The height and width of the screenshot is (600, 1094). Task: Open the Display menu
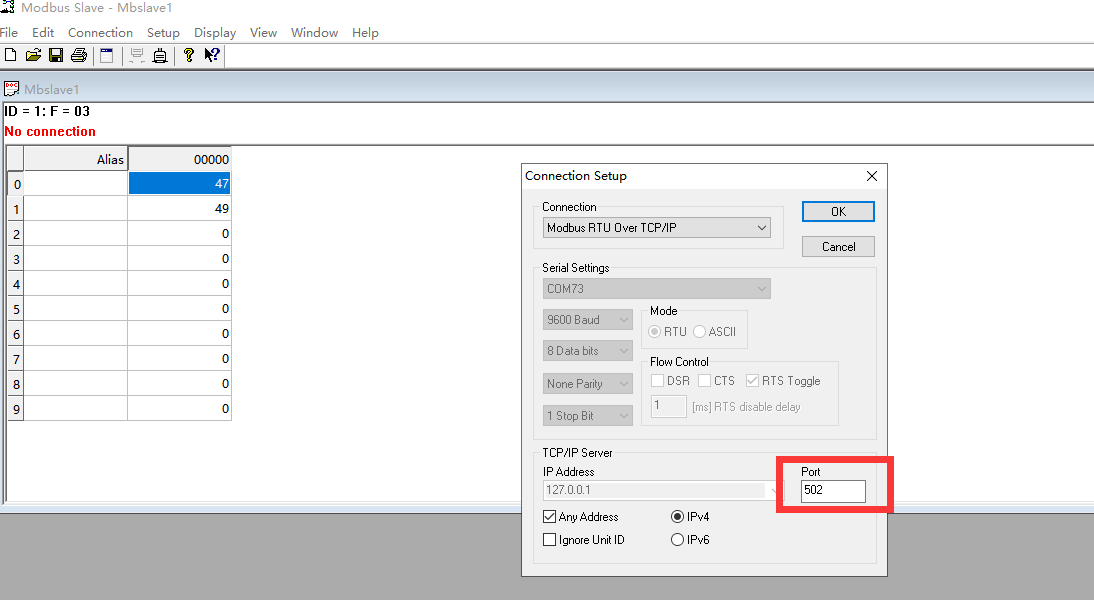coord(215,32)
